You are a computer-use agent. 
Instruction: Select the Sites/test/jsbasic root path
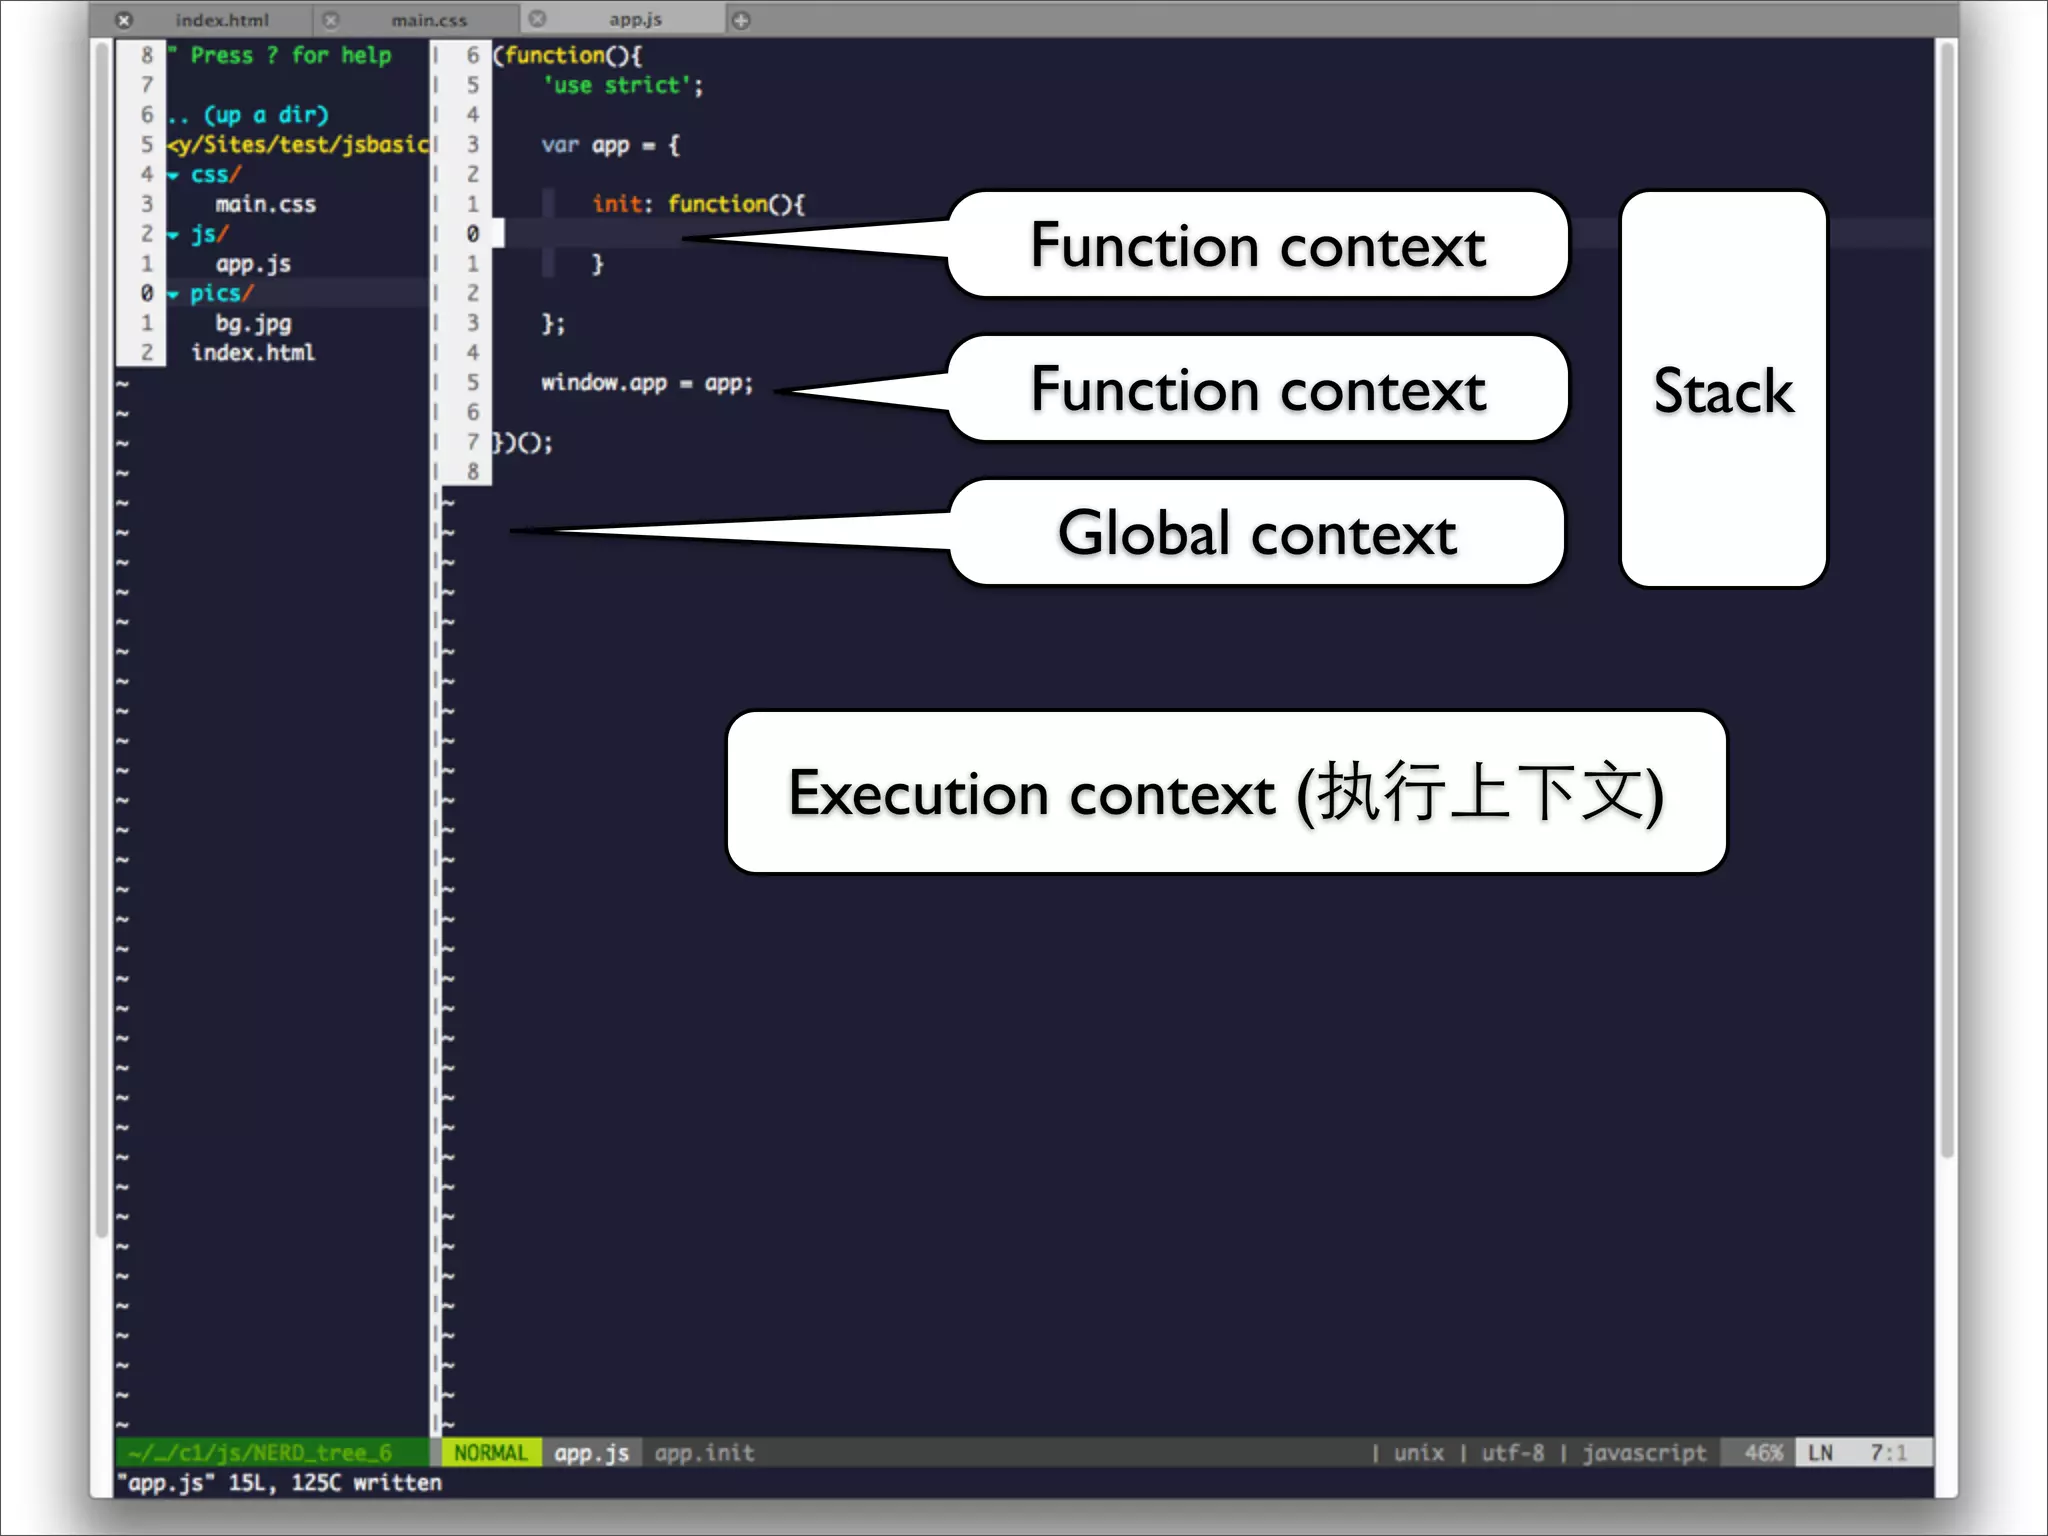[x=298, y=145]
